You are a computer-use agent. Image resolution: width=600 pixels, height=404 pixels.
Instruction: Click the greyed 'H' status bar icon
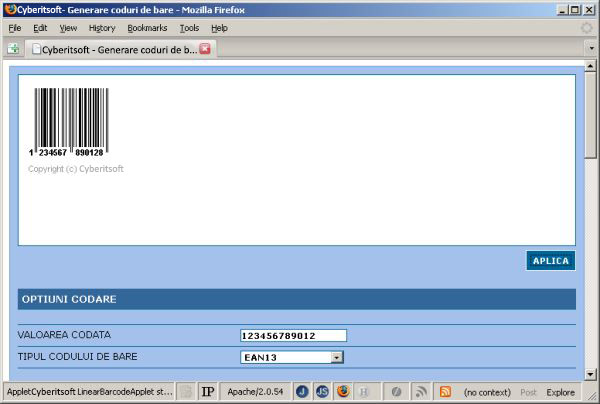point(363,392)
